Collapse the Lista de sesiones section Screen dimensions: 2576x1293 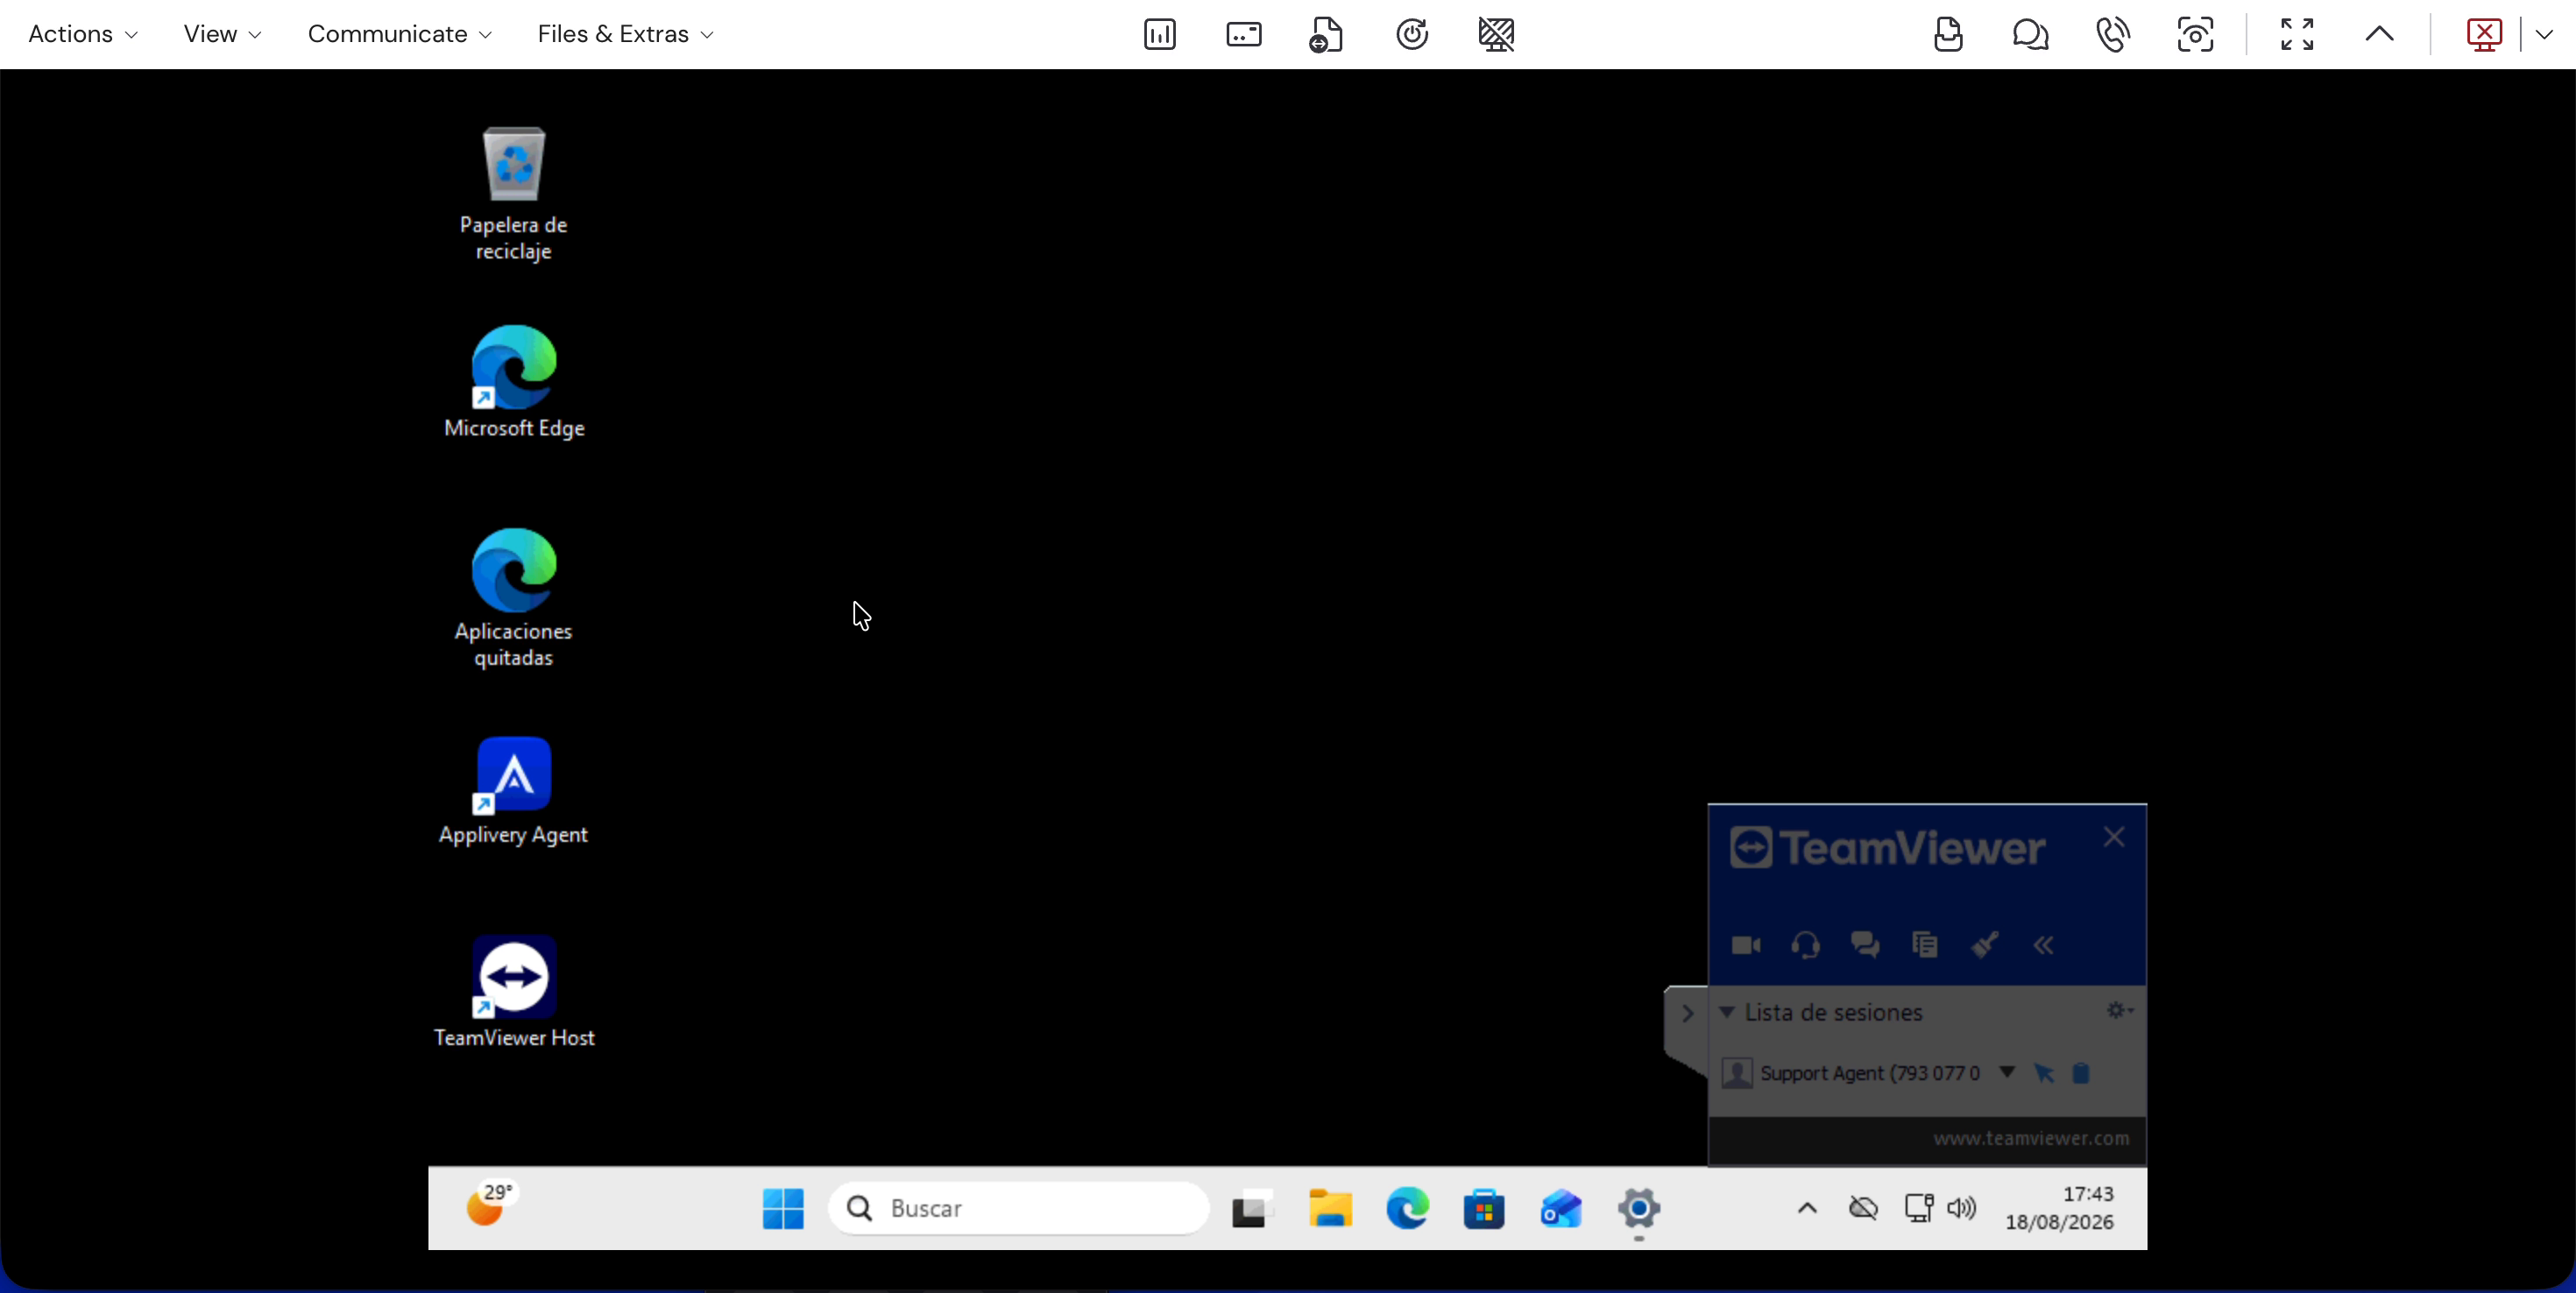(1726, 1012)
